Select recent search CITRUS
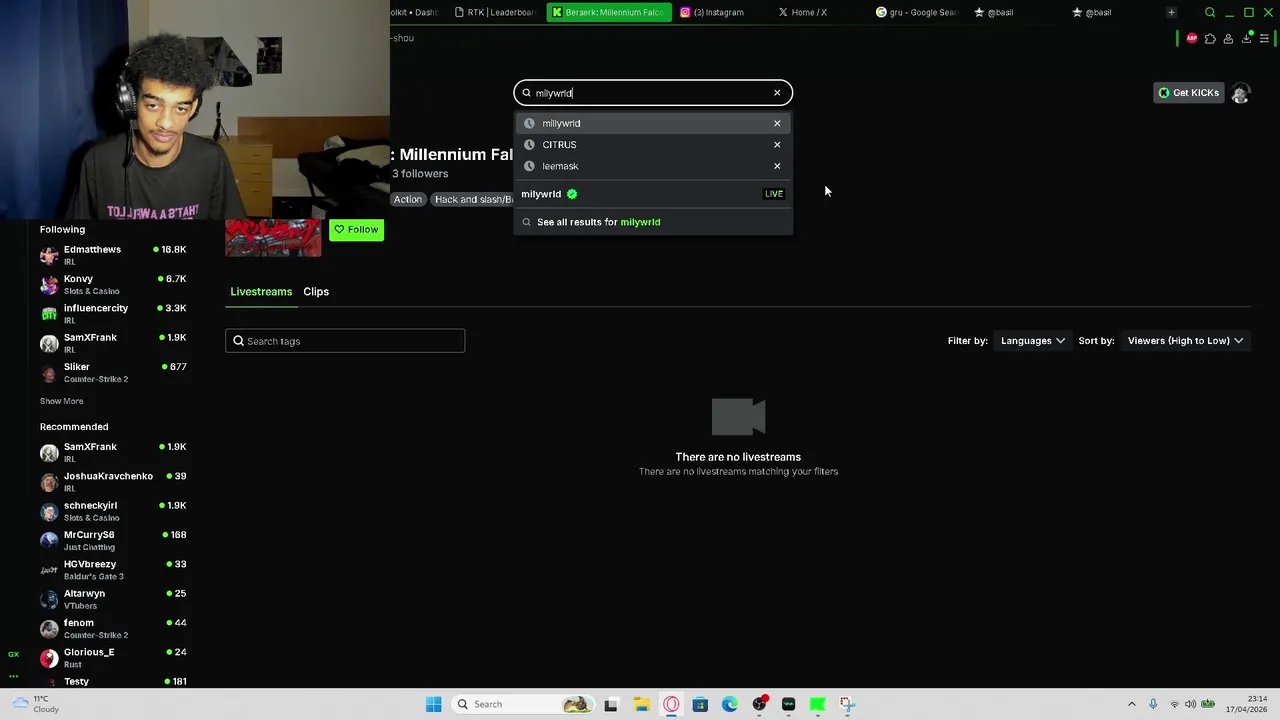The width and height of the screenshot is (1280, 720). pos(653,145)
